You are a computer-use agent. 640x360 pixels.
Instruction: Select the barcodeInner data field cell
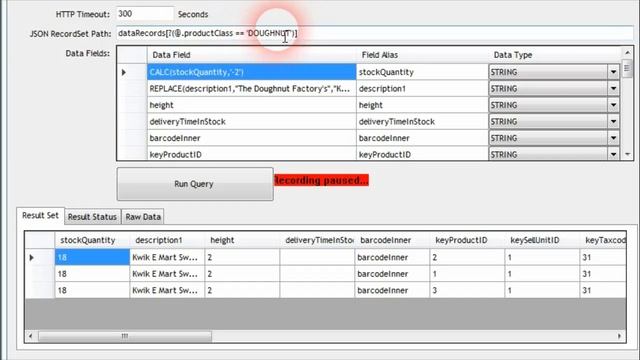click(251, 138)
